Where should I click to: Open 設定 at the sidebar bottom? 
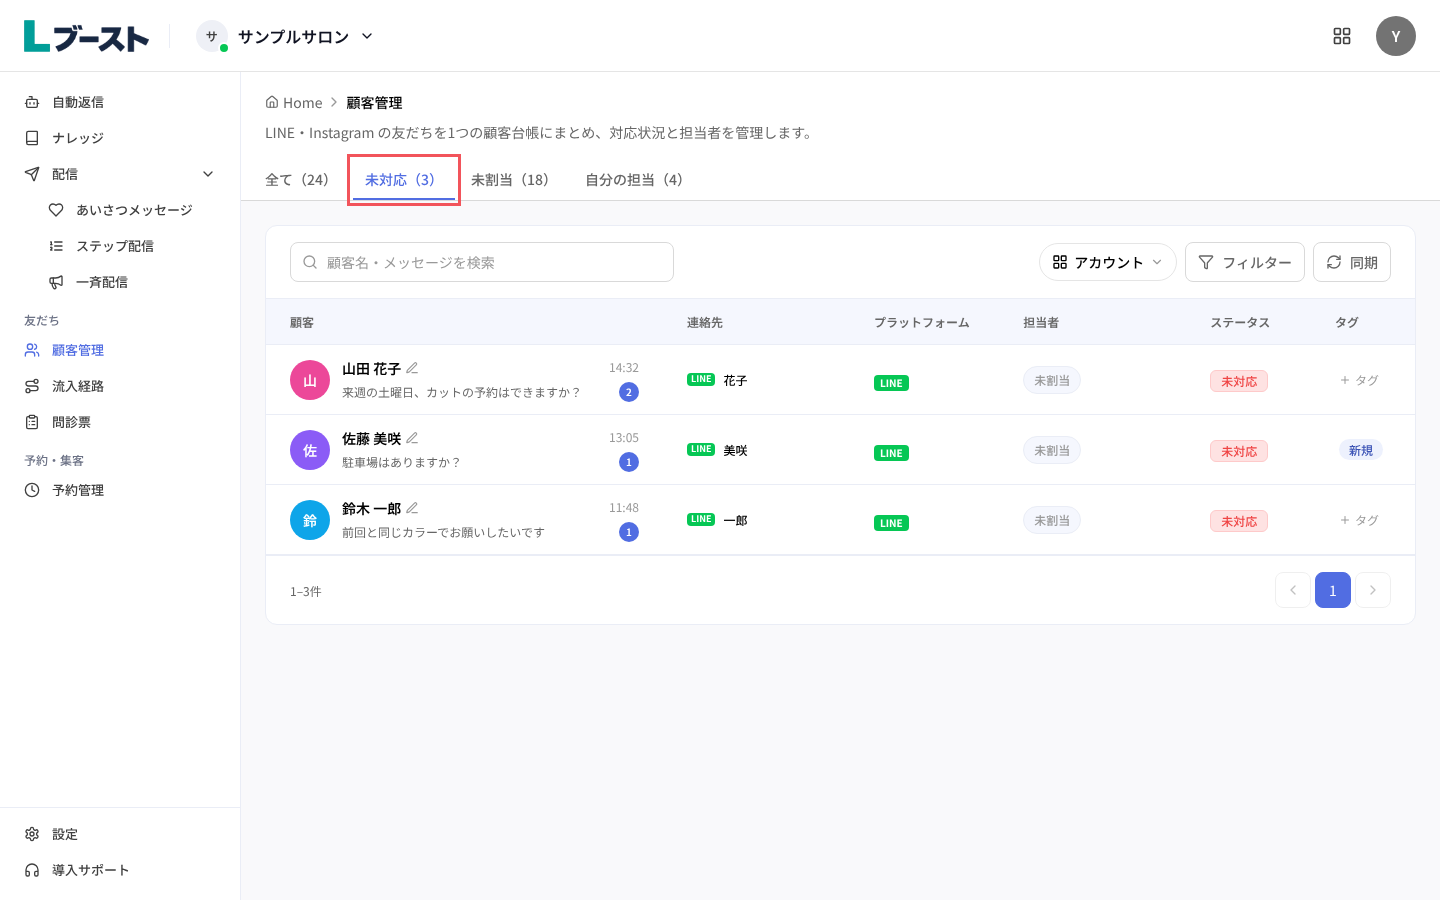click(x=120, y=834)
